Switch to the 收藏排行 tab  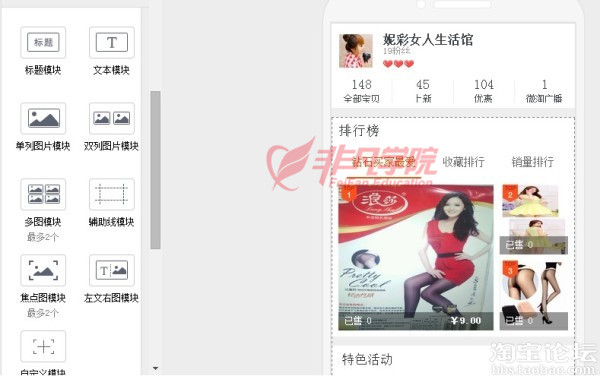click(x=463, y=162)
